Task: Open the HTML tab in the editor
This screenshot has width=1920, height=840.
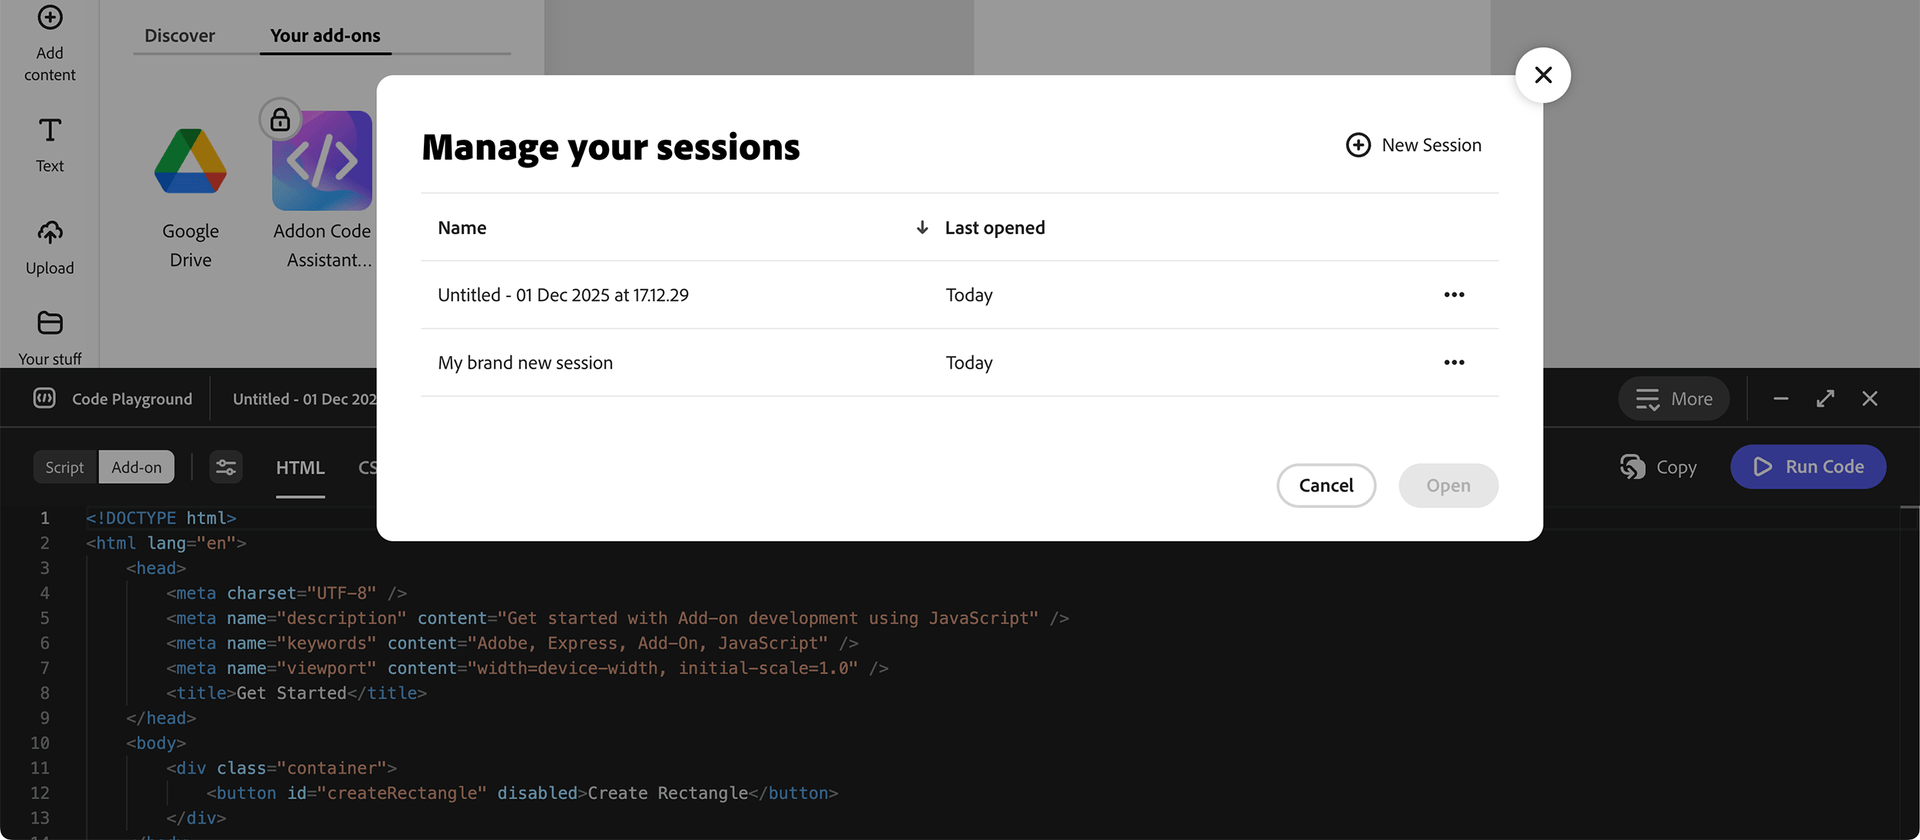Action: pyautogui.click(x=300, y=467)
